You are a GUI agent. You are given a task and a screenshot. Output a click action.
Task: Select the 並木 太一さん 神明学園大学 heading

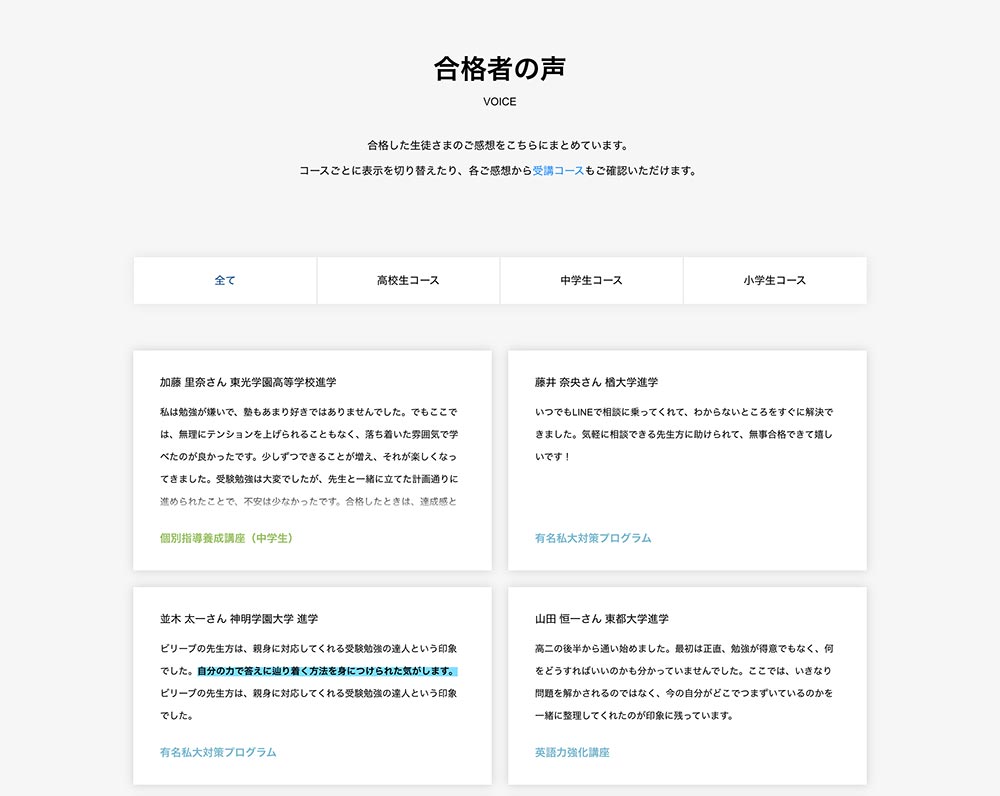point(239,619)
